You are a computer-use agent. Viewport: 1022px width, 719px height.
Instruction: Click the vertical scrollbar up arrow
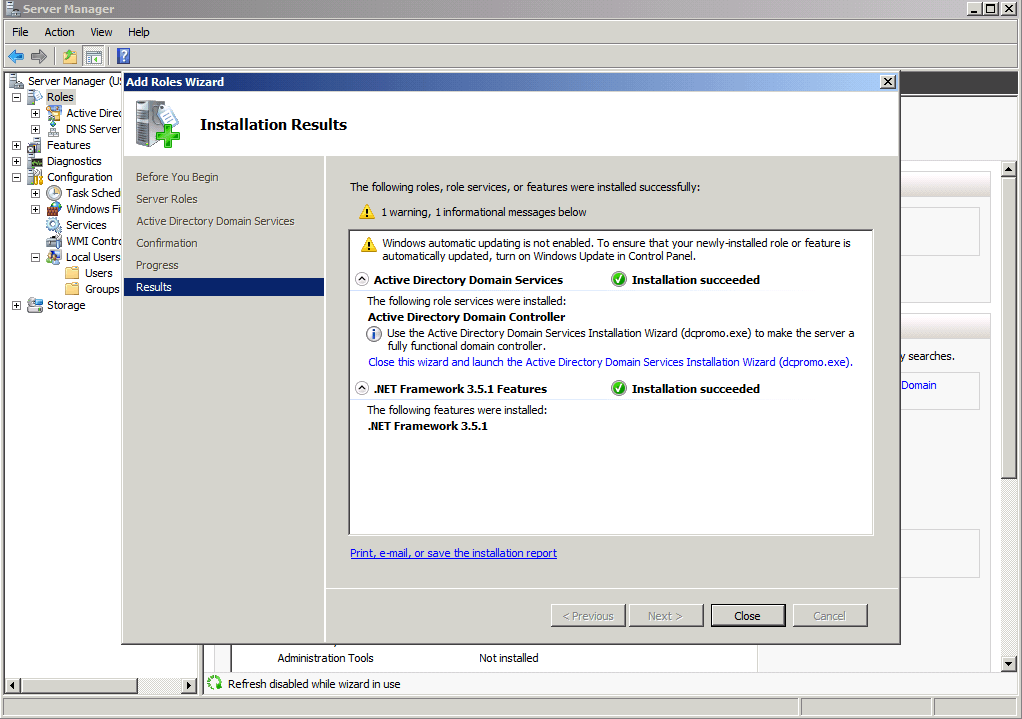[x=1008, y=169]
